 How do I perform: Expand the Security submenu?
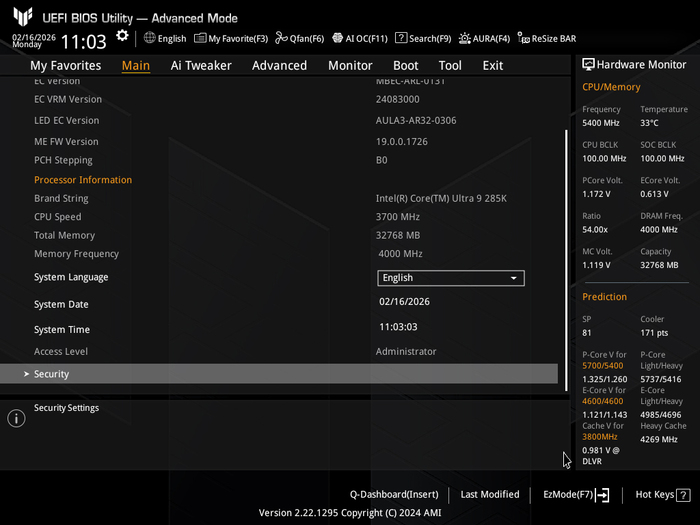click(x=52, y=374)
